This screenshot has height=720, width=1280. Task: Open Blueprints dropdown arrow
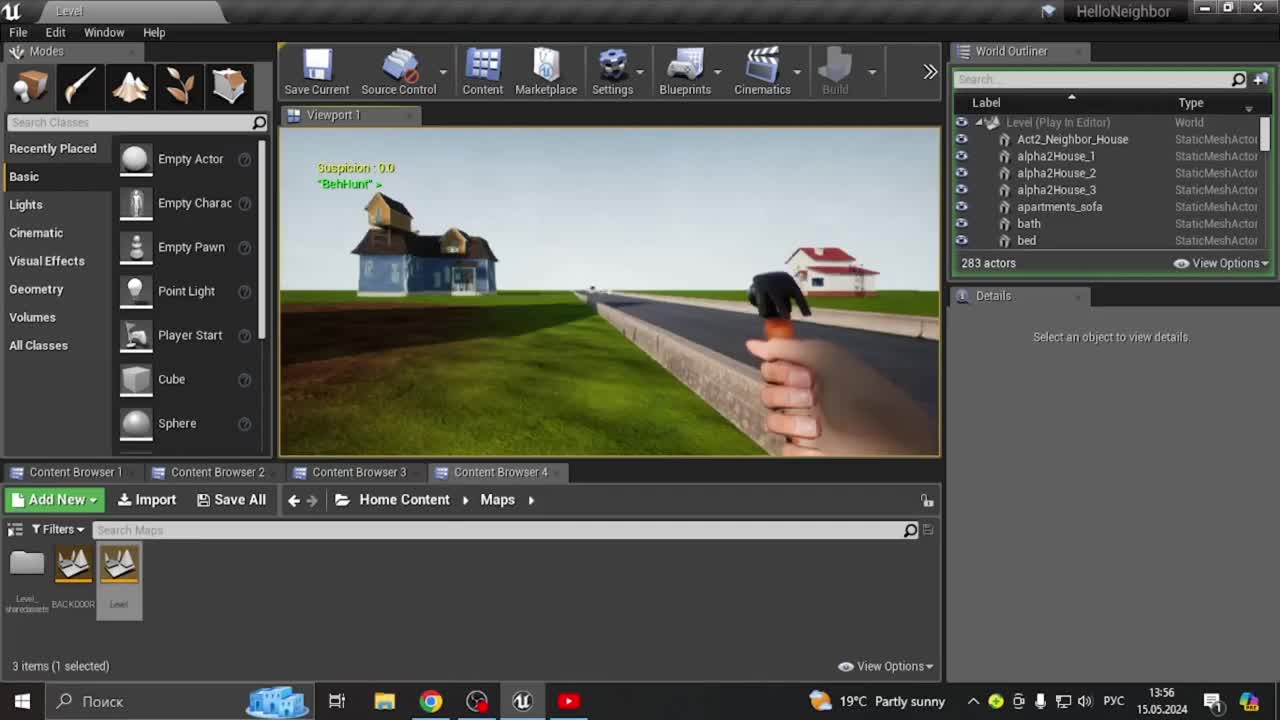pyautogui.click(x=718, y=72)
